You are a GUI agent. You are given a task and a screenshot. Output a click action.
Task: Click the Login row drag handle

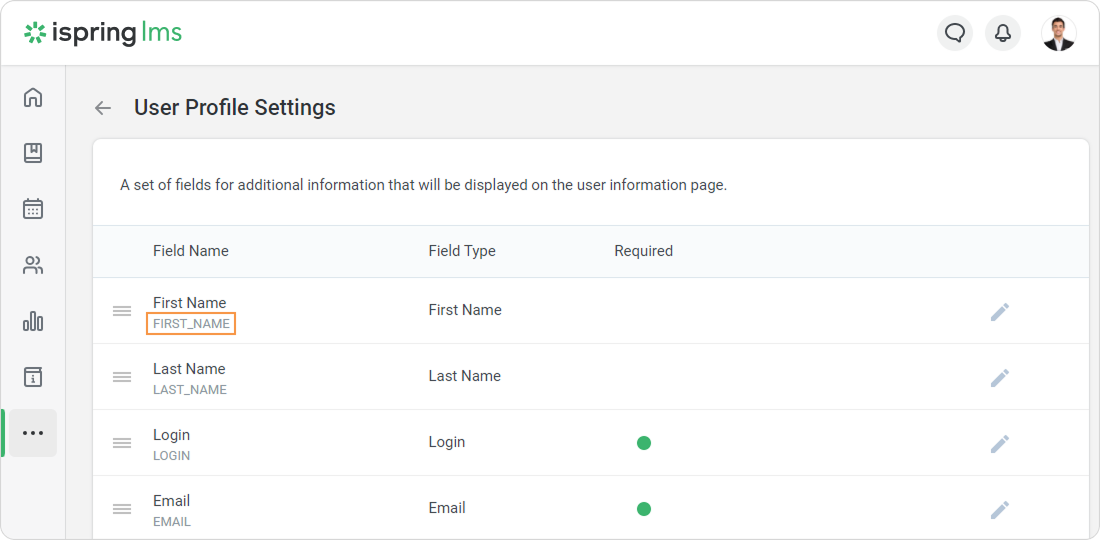[122, 443]
